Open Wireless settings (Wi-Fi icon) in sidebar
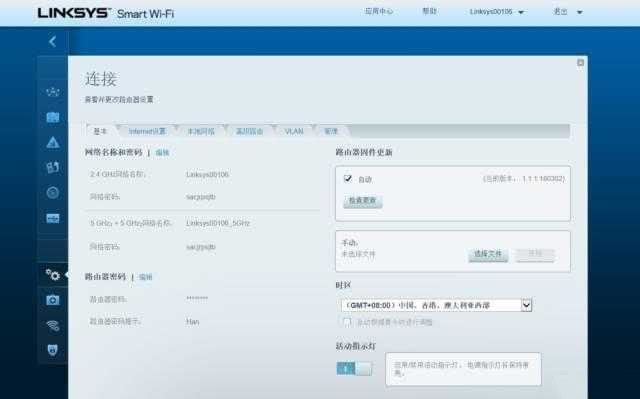Viewport: 640px width, 399px height. point(53,325)
